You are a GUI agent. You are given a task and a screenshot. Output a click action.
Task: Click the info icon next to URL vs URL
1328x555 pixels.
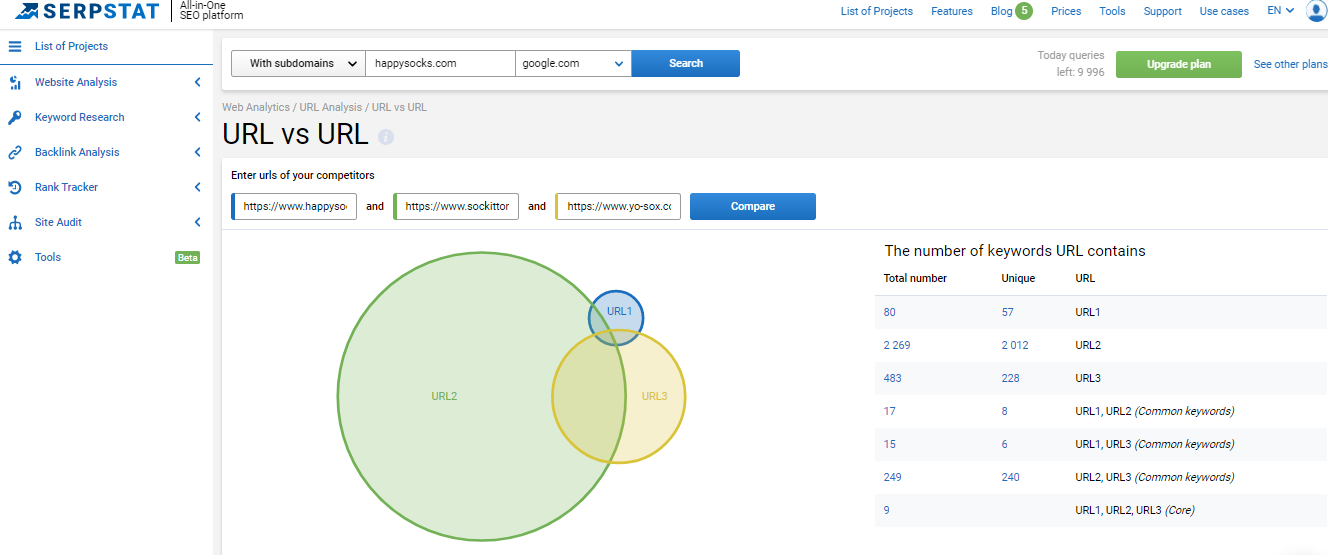pos(386,137)
